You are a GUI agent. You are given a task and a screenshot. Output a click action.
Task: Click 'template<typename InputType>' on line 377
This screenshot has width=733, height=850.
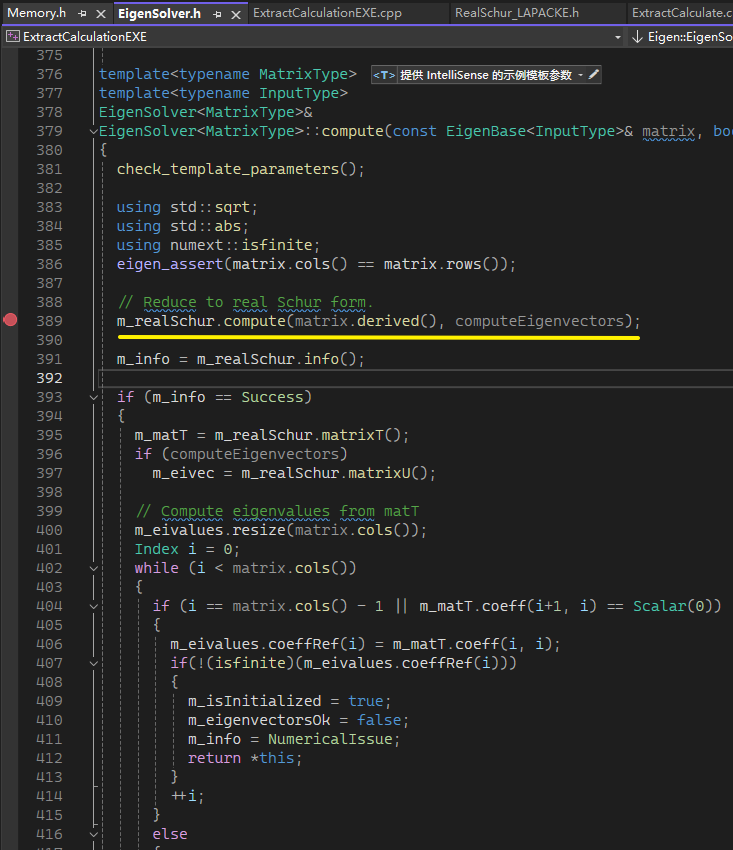pyautogui.click(x=223, y=93)
